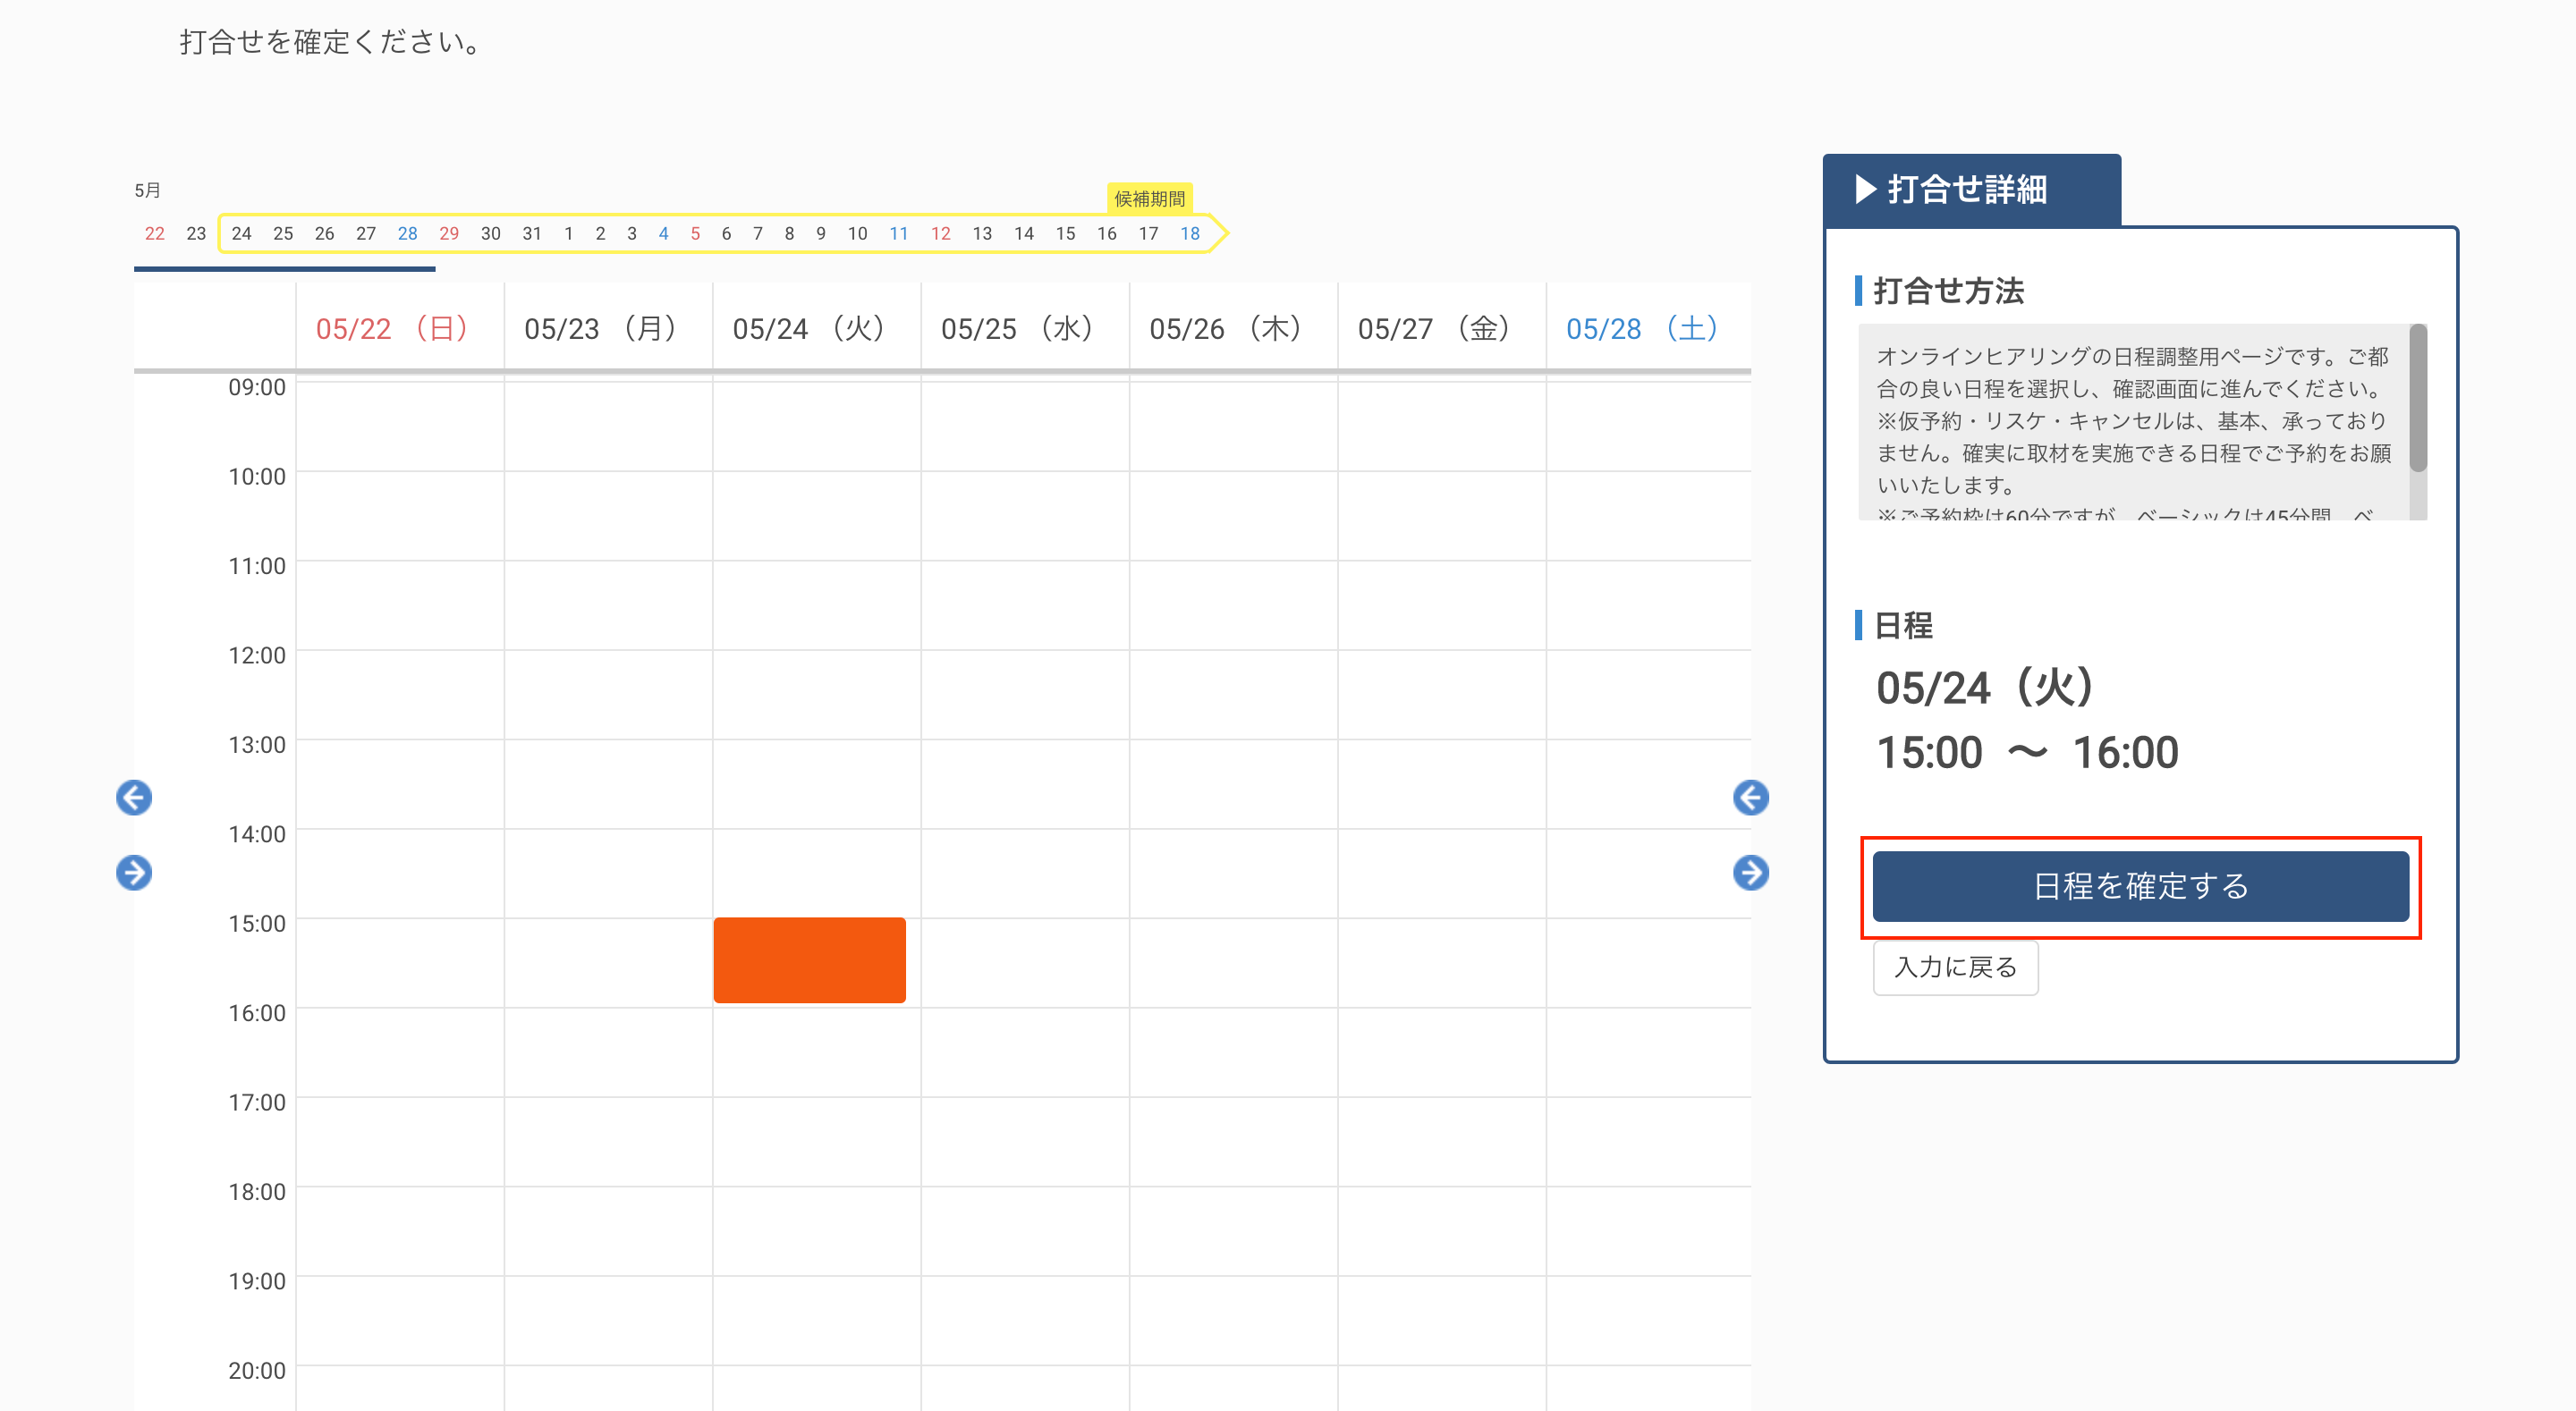The width and height of the screenshot is (2576, 1411).
Task: Click the 日程を確定する button
Action: click(2140, 886)
